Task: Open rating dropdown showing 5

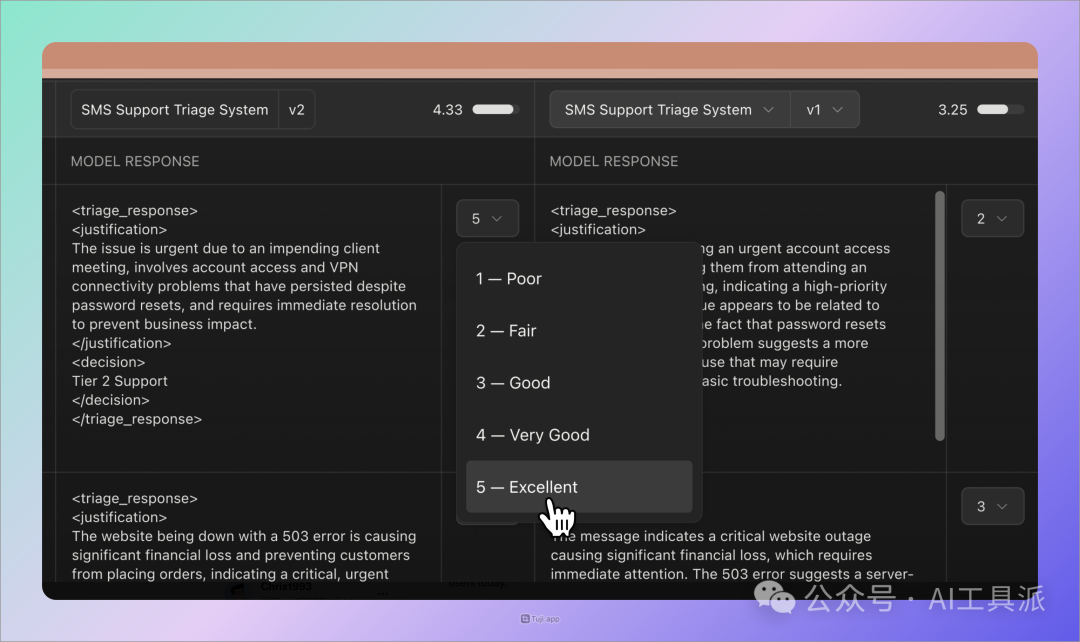Action: point(487,218)
